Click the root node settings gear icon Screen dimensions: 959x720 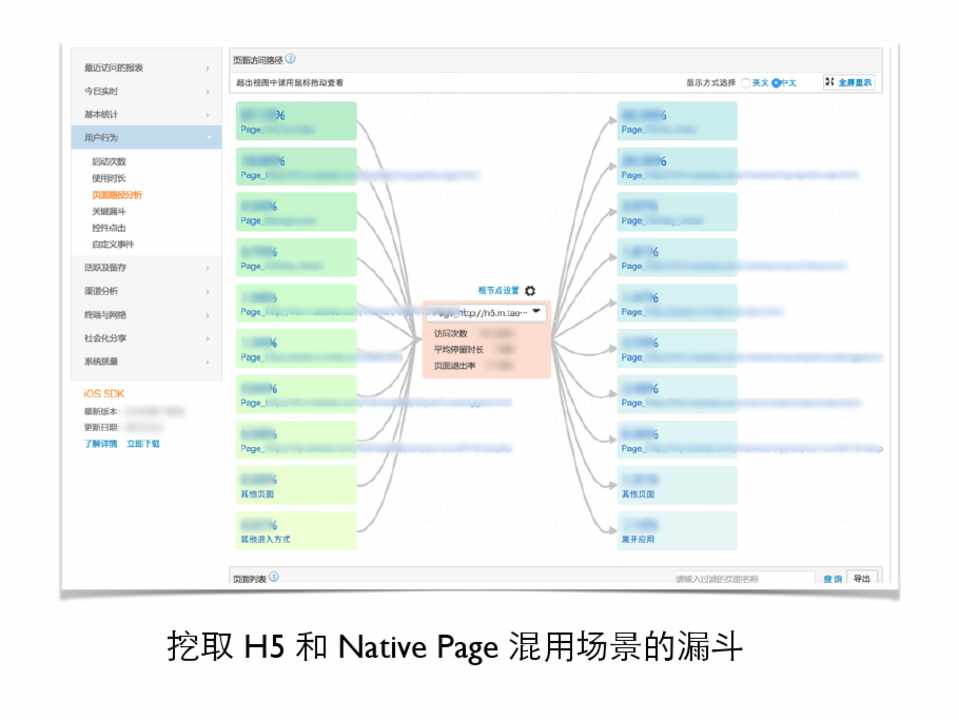click(530, 291)
